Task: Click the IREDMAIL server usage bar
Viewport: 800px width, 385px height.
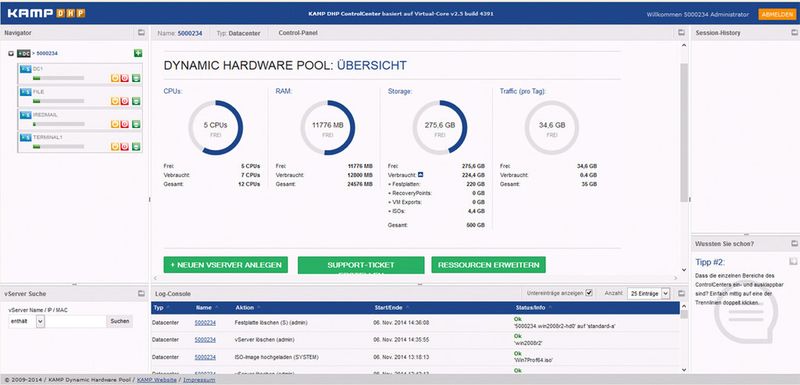Action: 58,124
